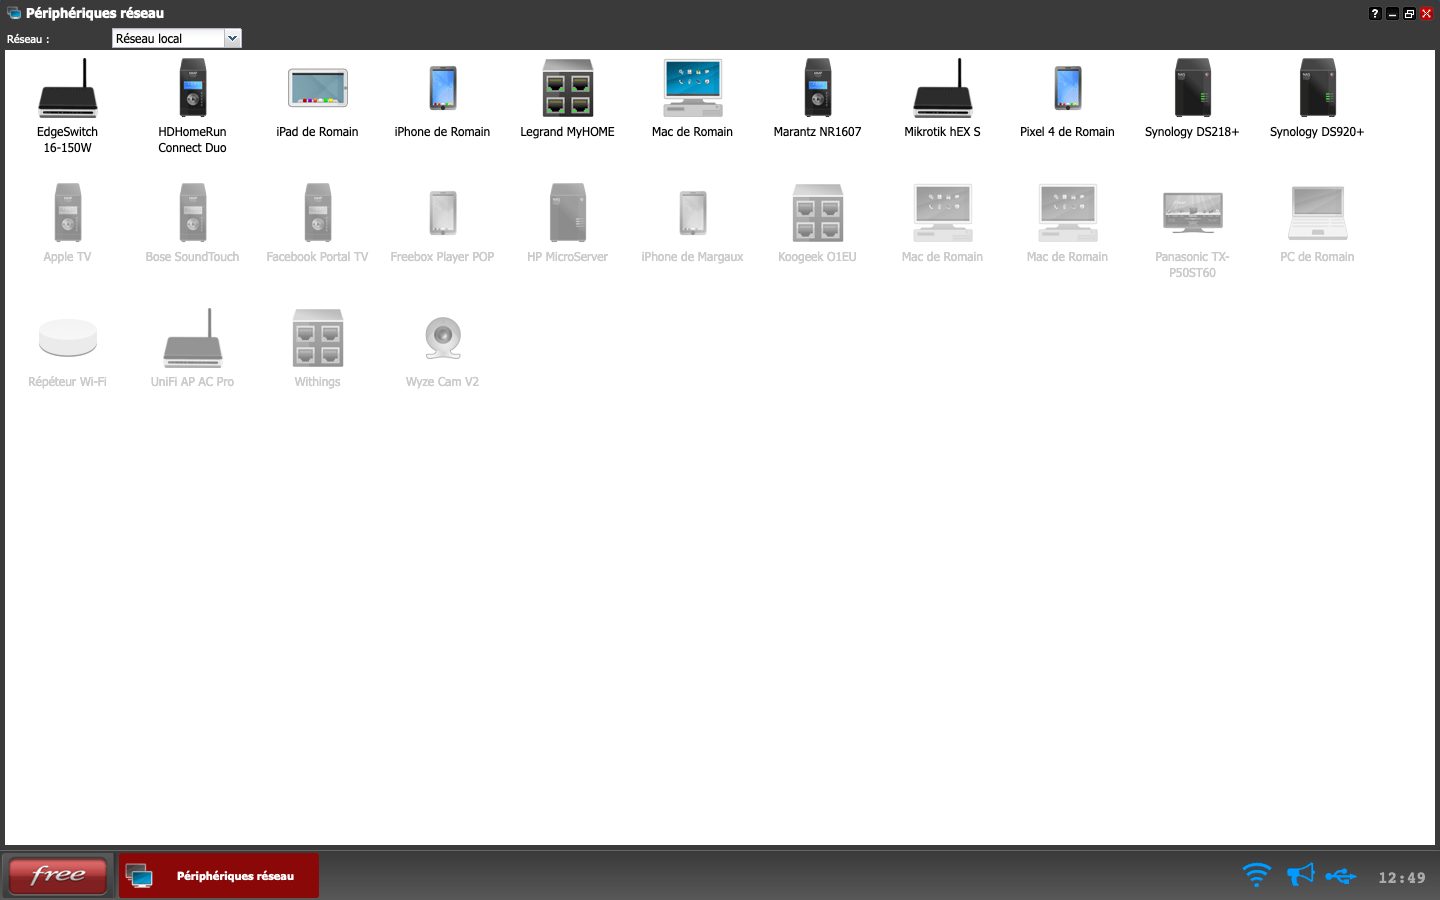Select the Facebook Portal TV device icon
This screenshot has width=1440, height=900.
(317, 213)
